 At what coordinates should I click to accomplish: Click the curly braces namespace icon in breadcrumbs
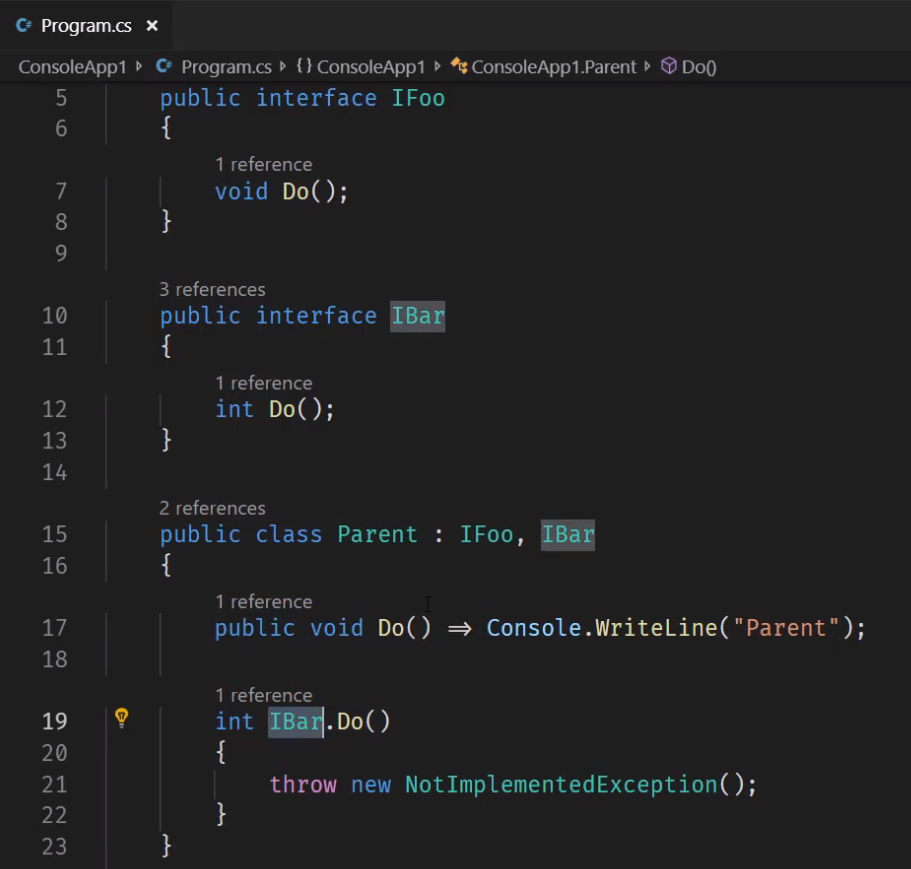(x=303, y=67)
